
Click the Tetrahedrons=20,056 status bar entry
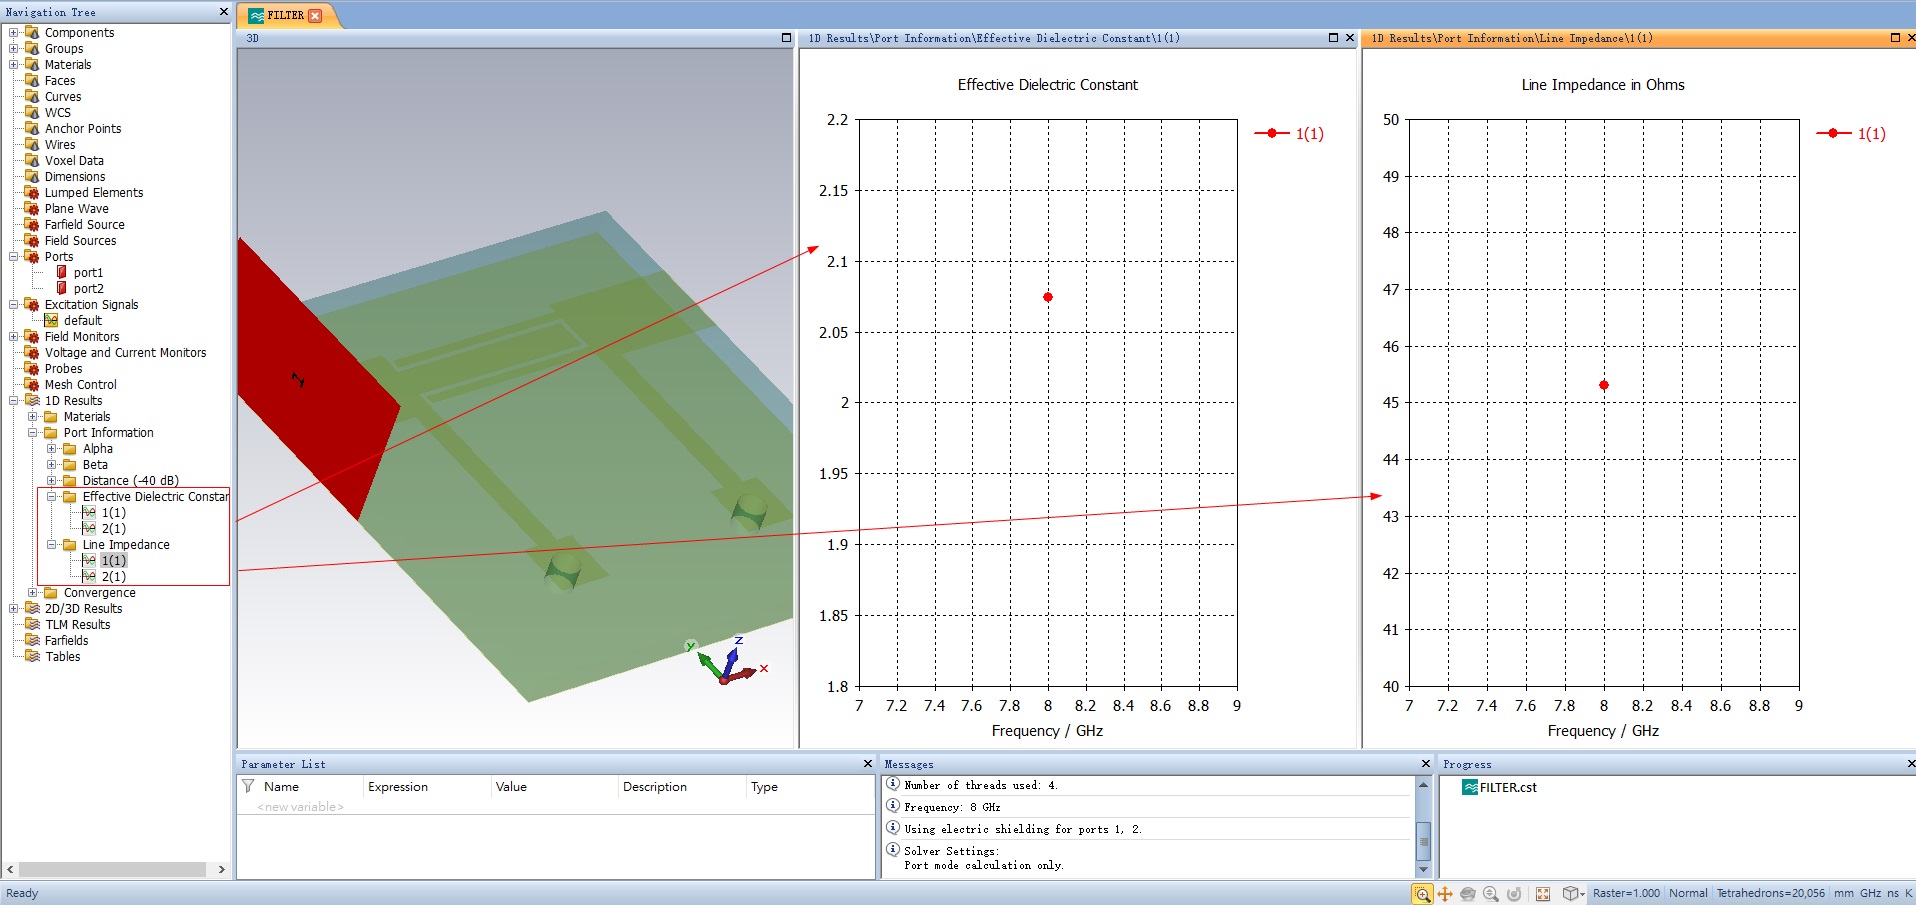[x=1771, y=893]
